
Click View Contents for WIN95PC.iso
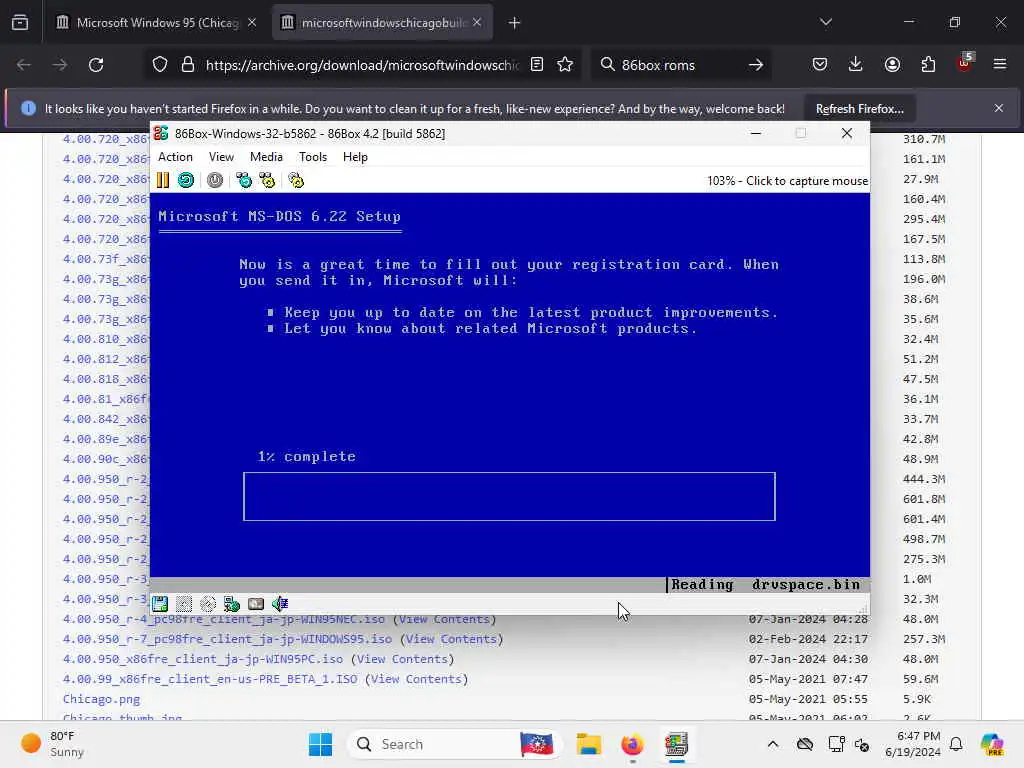(x=402, y=659)
